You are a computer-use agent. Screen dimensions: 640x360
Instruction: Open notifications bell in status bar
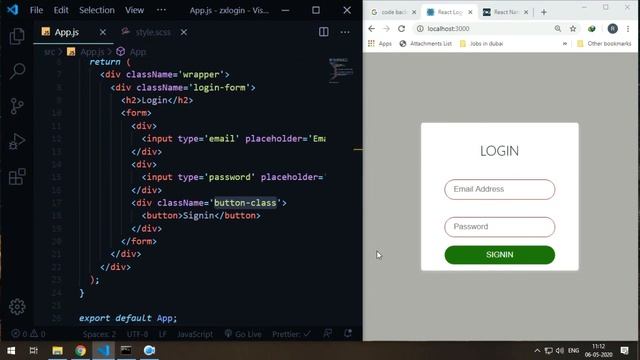[348, 333]
